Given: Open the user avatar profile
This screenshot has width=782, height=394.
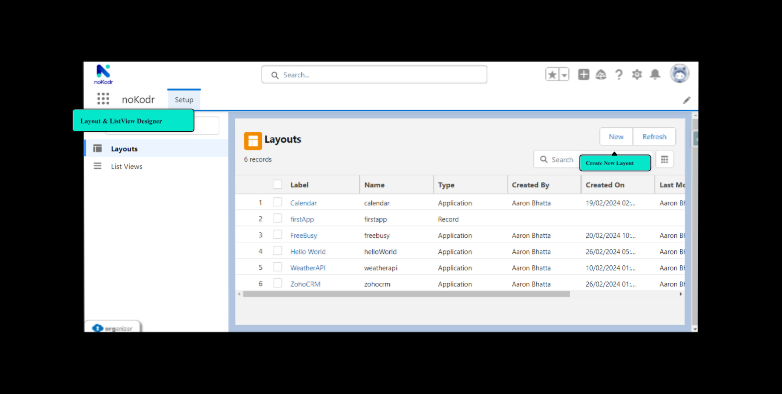Looking at the screenshot, I should [680, 74].
